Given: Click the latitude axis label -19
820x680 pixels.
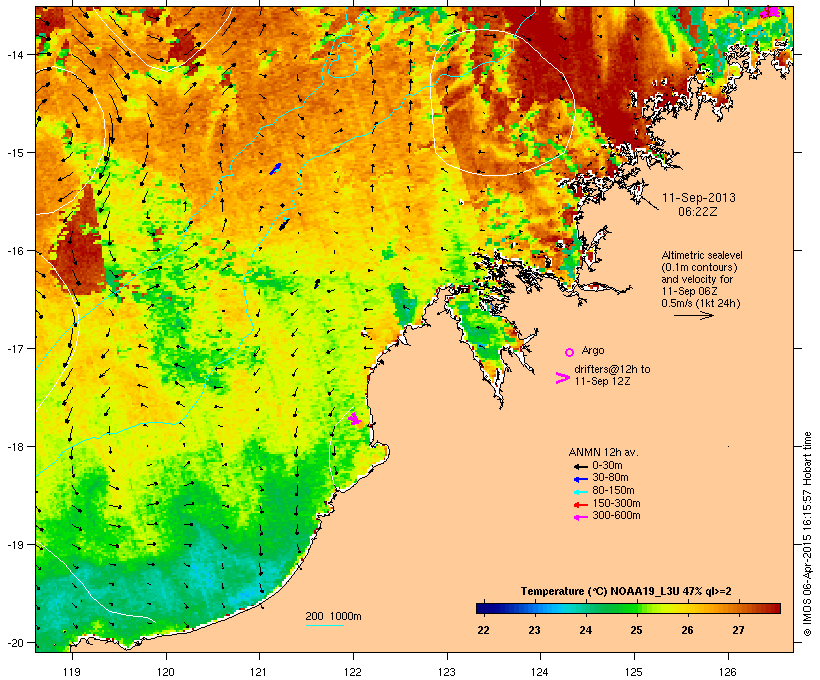Looking at the screenshot, I should coord(15,545).
